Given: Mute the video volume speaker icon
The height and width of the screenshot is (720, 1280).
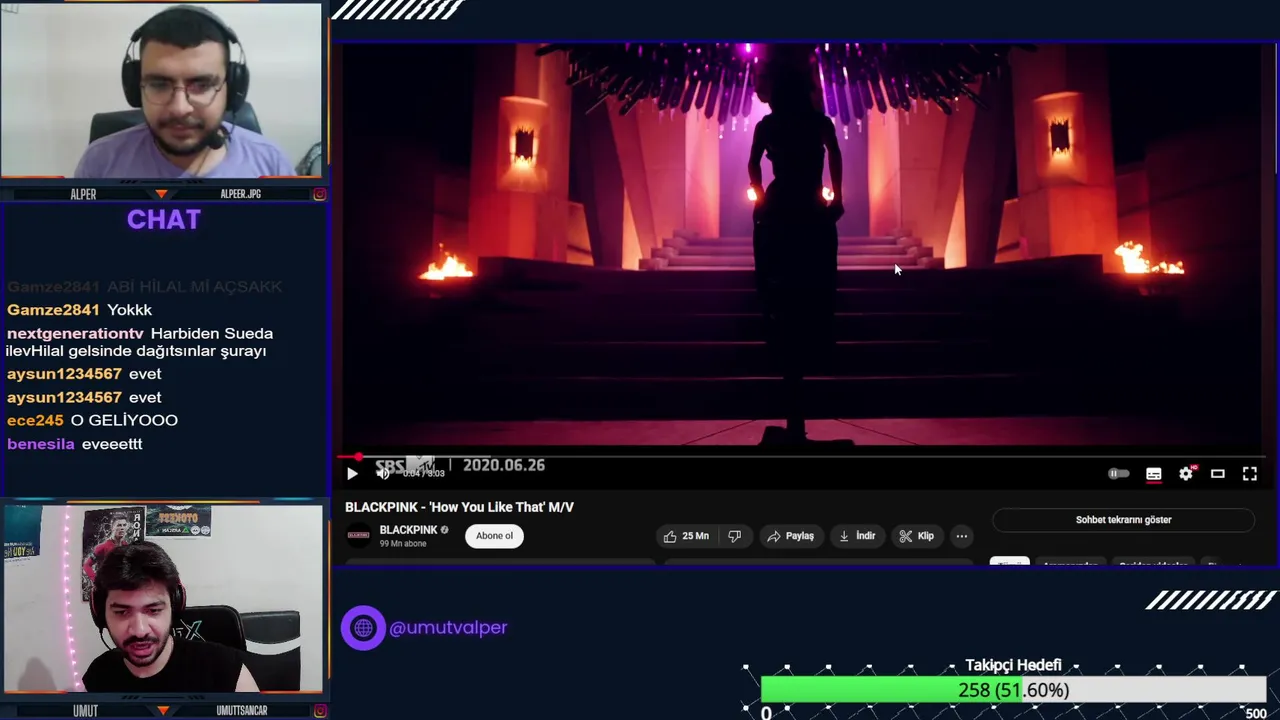Looking at the screenshot, I should click(383, 474).
